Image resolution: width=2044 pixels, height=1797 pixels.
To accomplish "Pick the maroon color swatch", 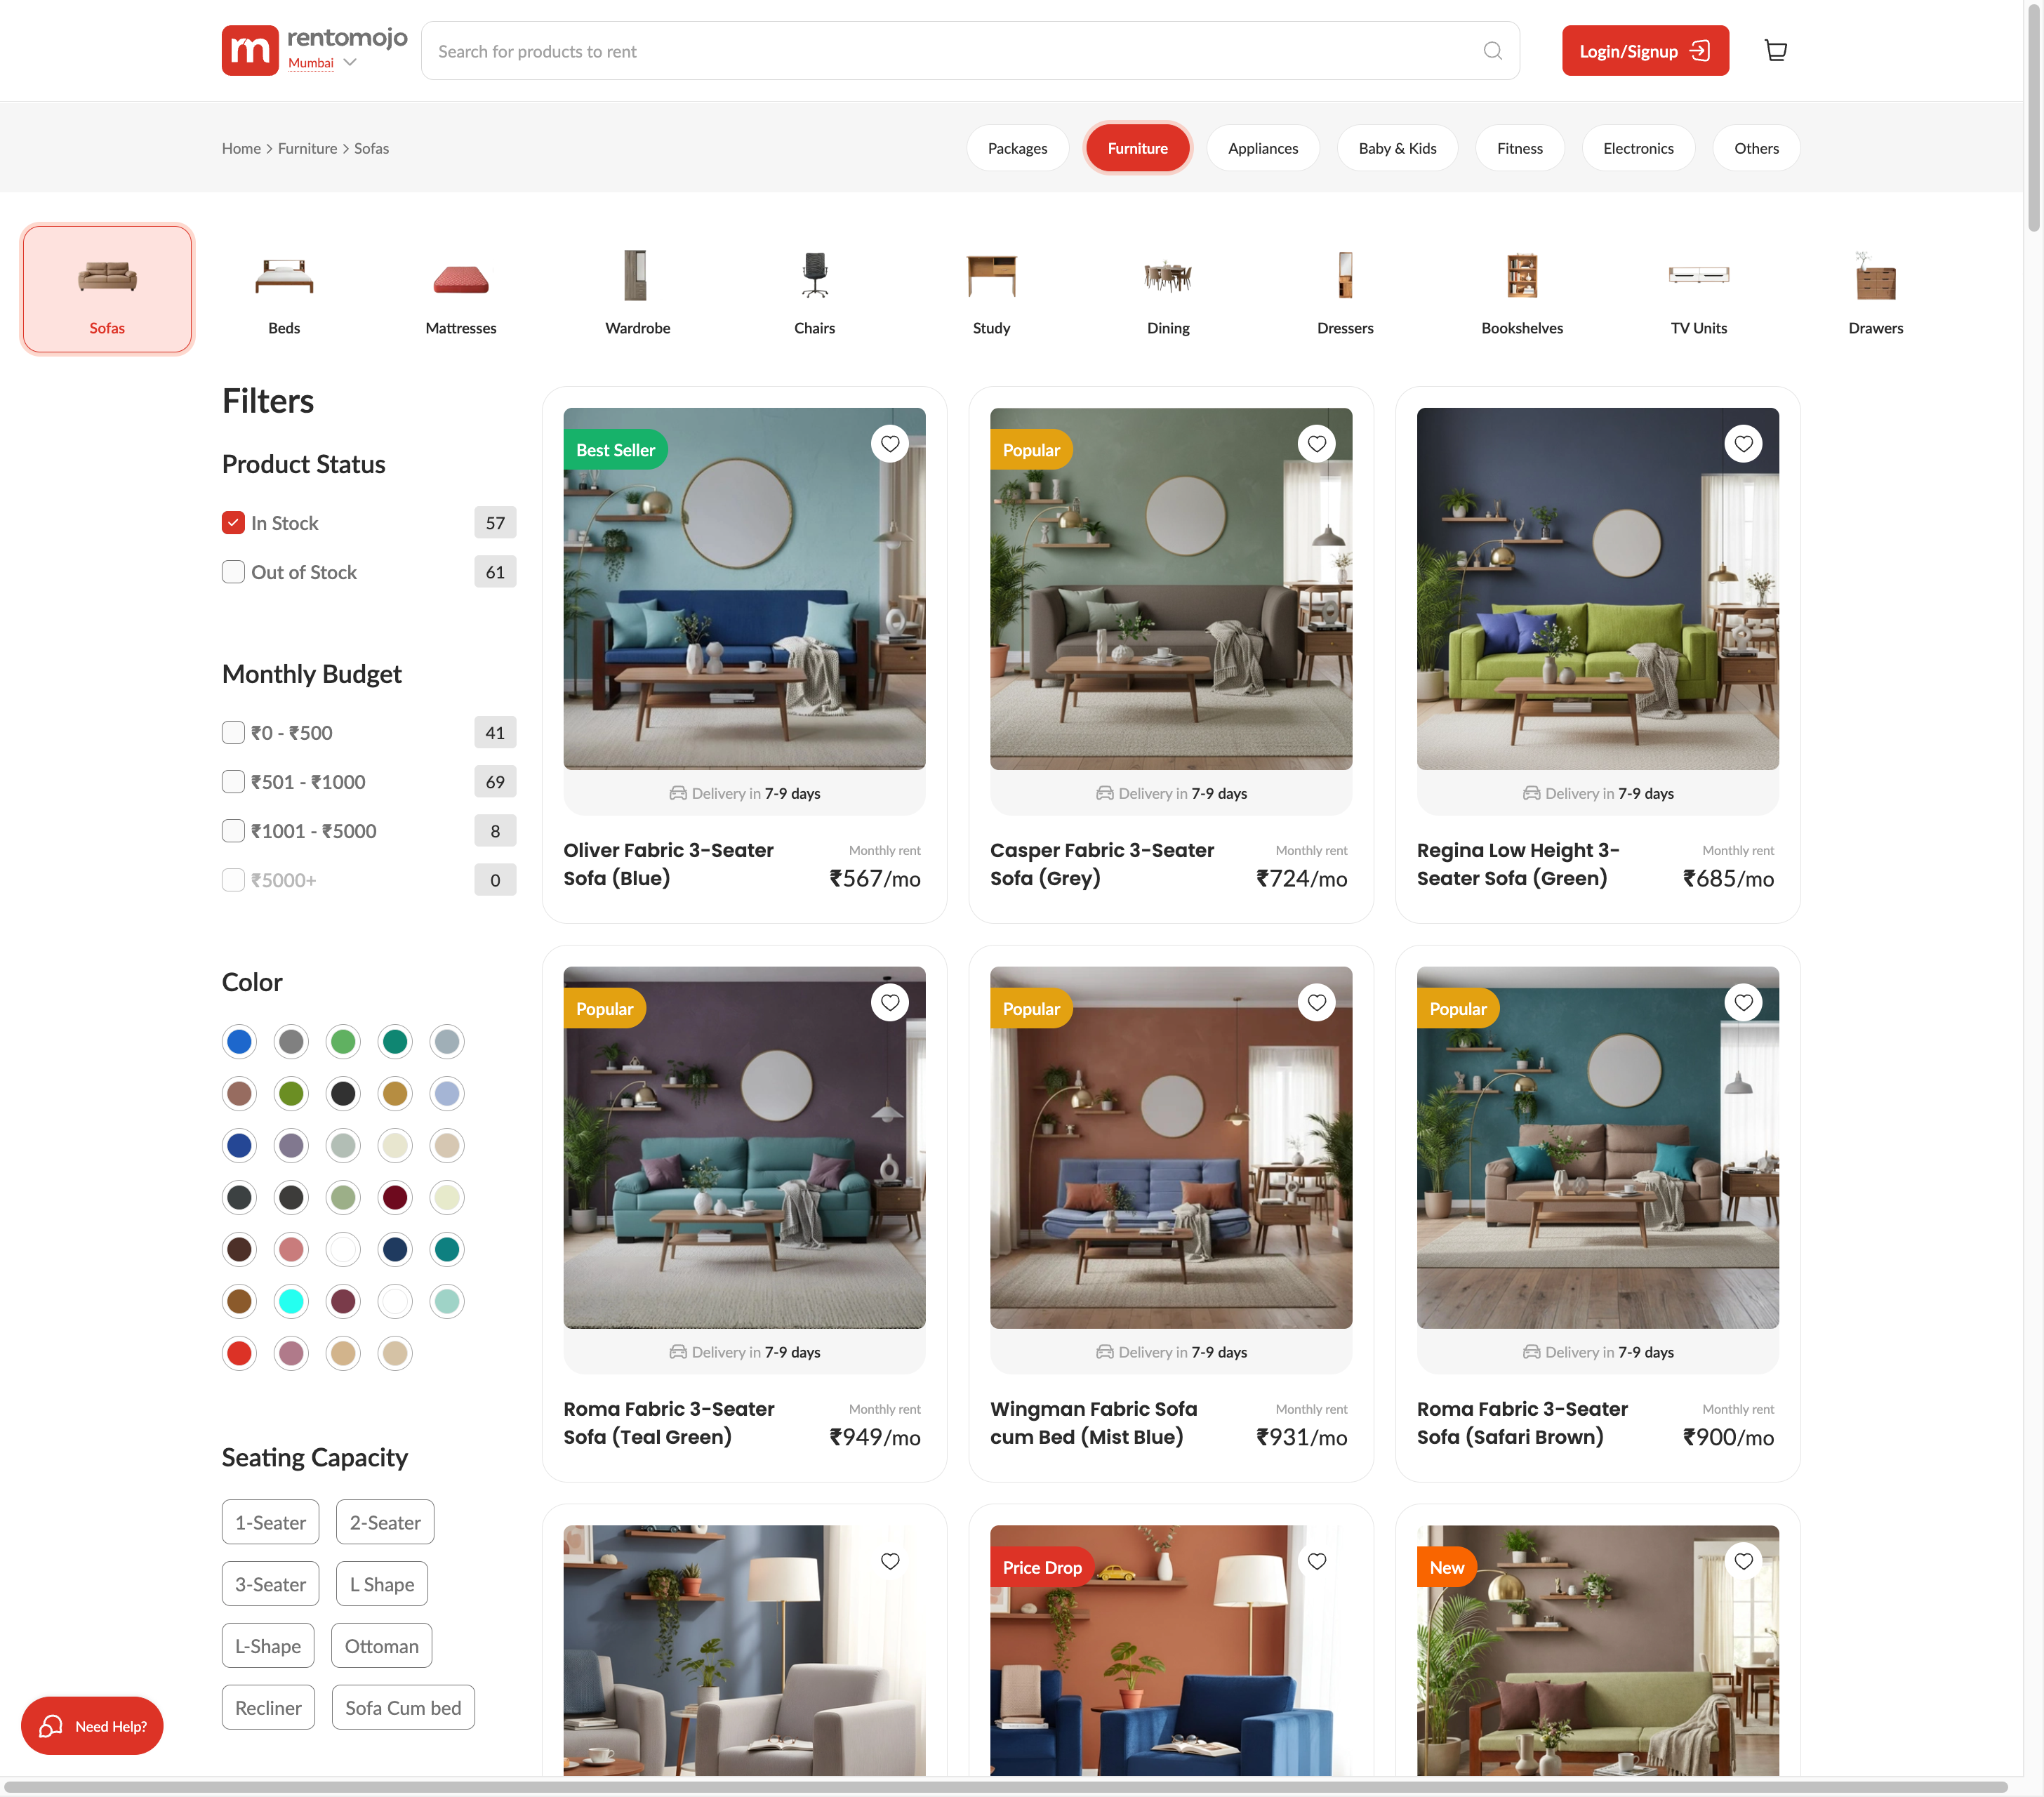I will [x=395, y=1198].
